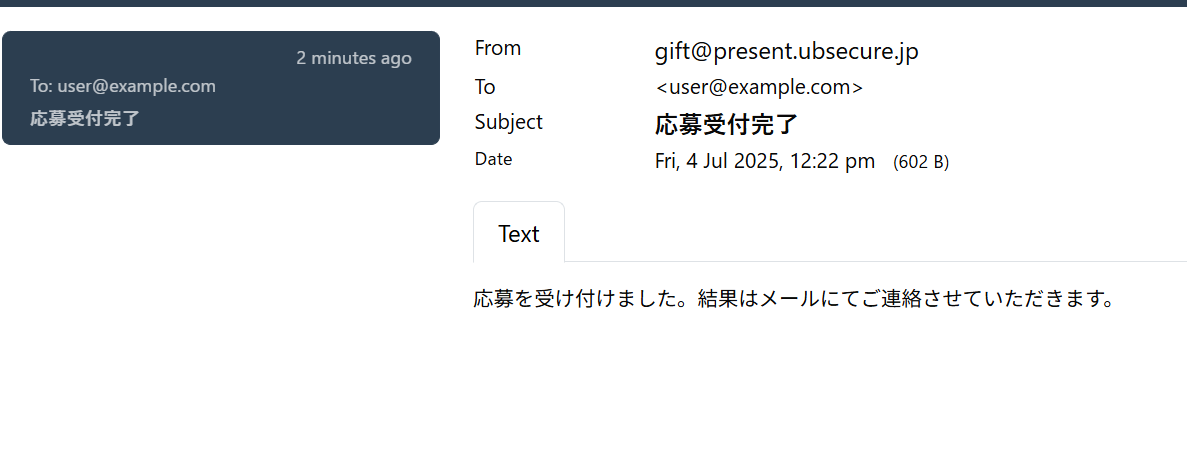The image size is (1187, 458).
Task: Click the dark top header bar
Action: [594, 3]
